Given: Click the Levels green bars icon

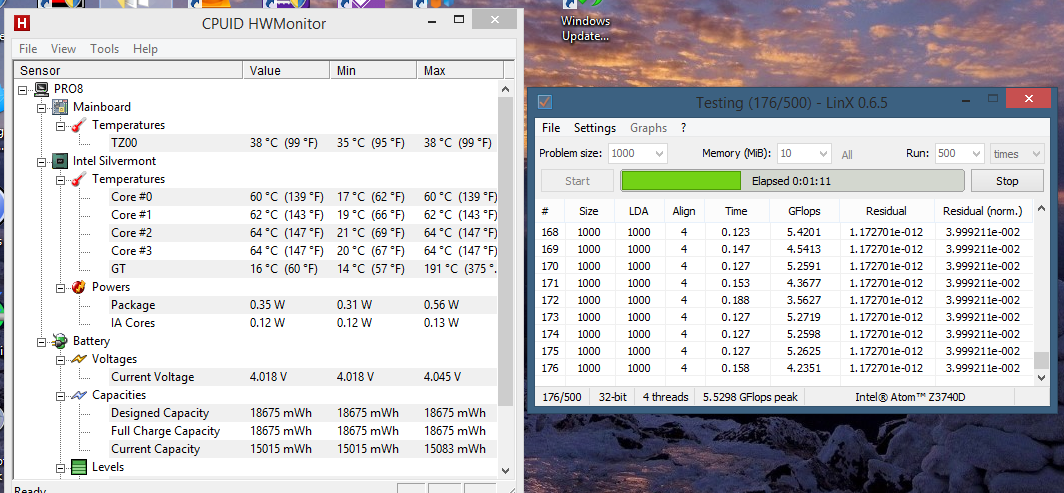Looking at the screenshot, I should 80,467.
